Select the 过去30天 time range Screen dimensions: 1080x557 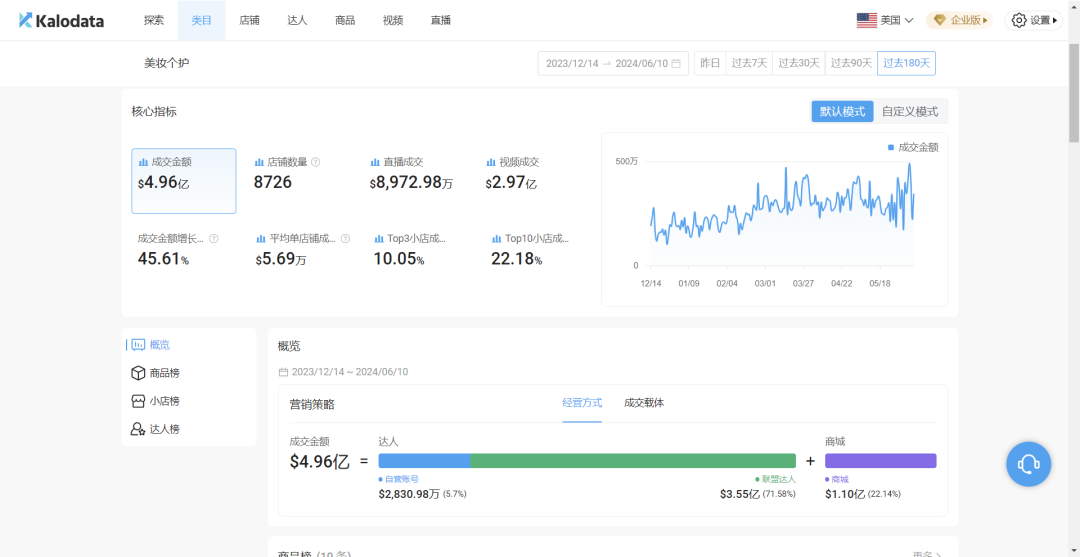pyautogui.click(x=799, y=63)
